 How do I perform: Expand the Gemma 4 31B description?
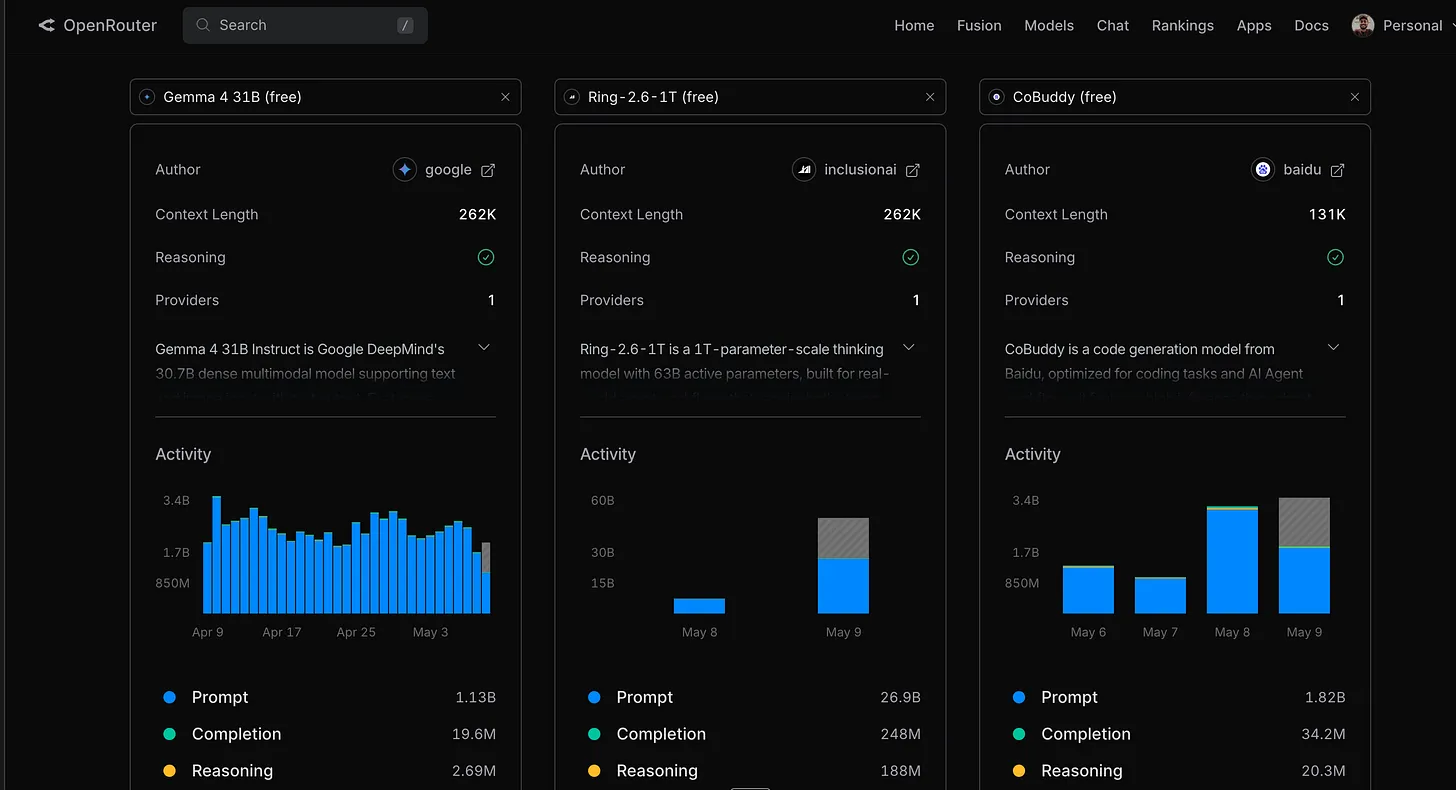484,347
